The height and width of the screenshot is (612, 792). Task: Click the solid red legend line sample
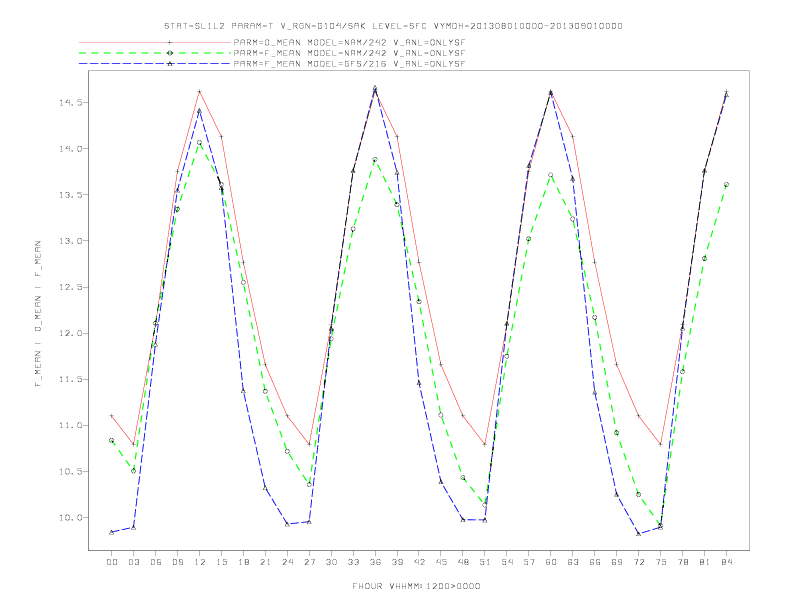[155, 43]
